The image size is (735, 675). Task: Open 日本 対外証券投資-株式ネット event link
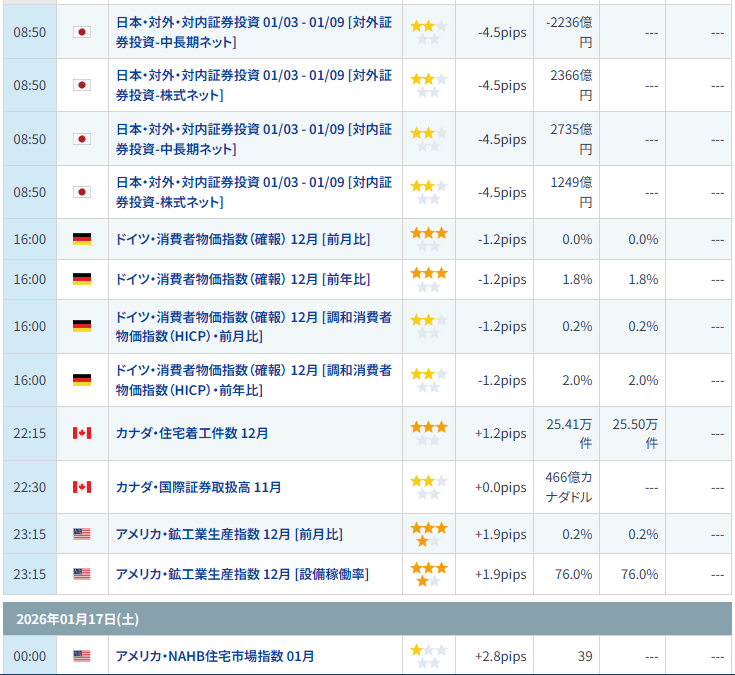click(253, 86)
